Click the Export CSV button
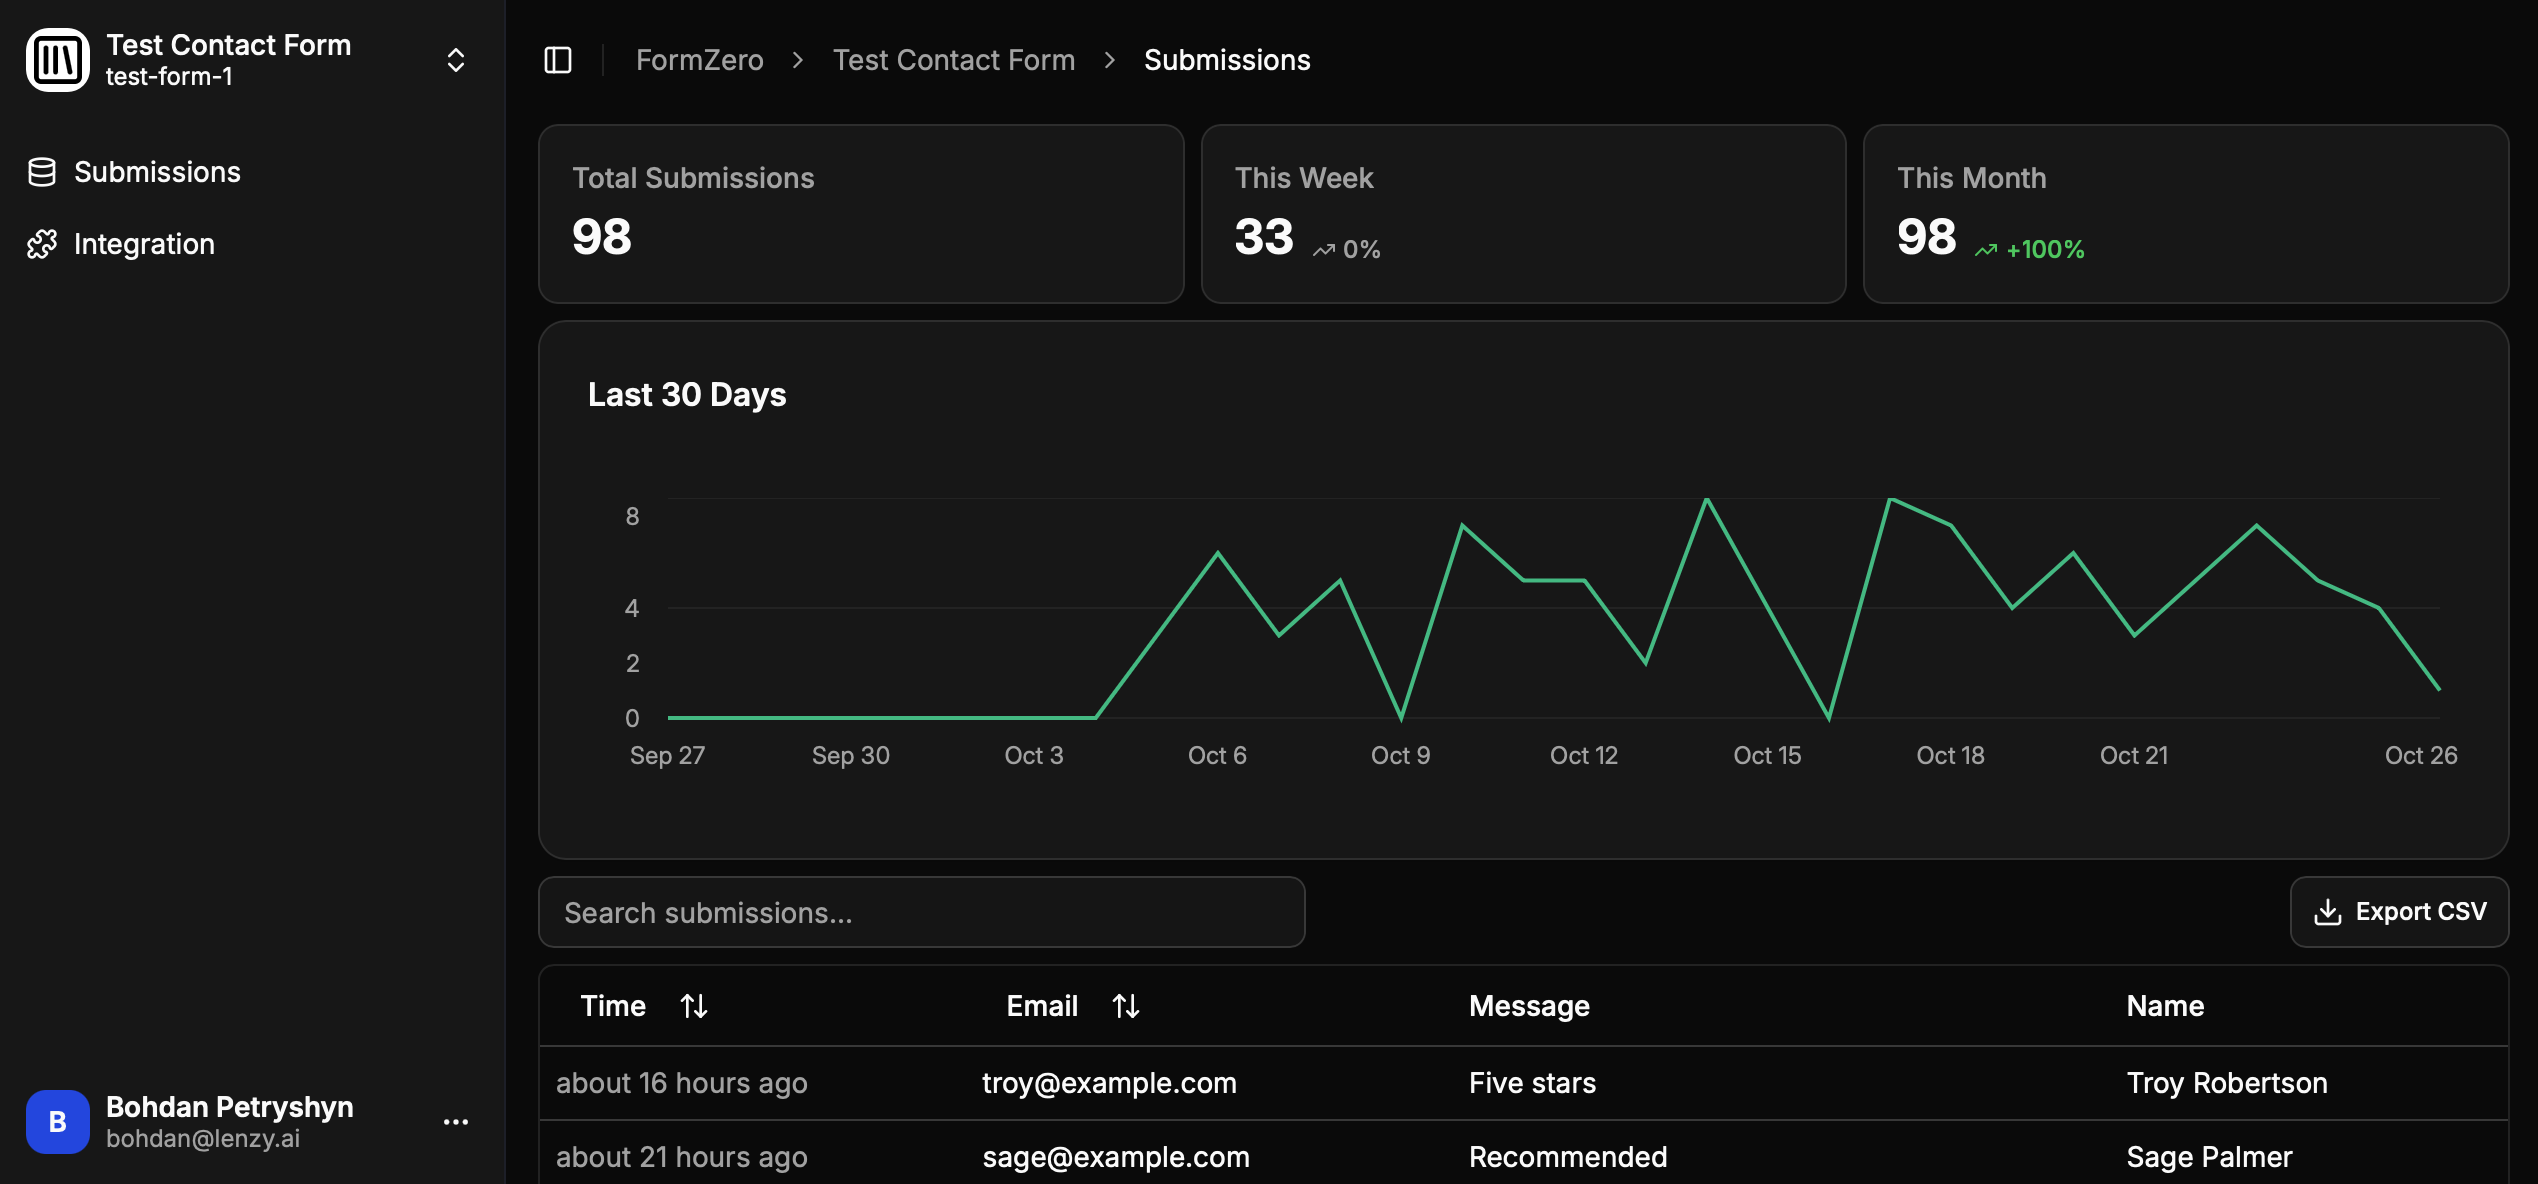The image size is (2538, 1184). tap(2399, 912)
